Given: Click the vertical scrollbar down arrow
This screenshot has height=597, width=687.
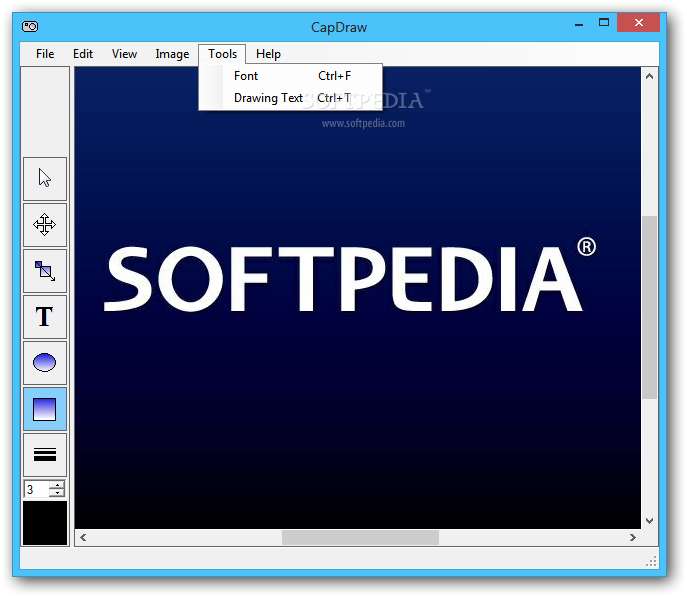Looking at the screenshot, I should (x=649, y=520).
